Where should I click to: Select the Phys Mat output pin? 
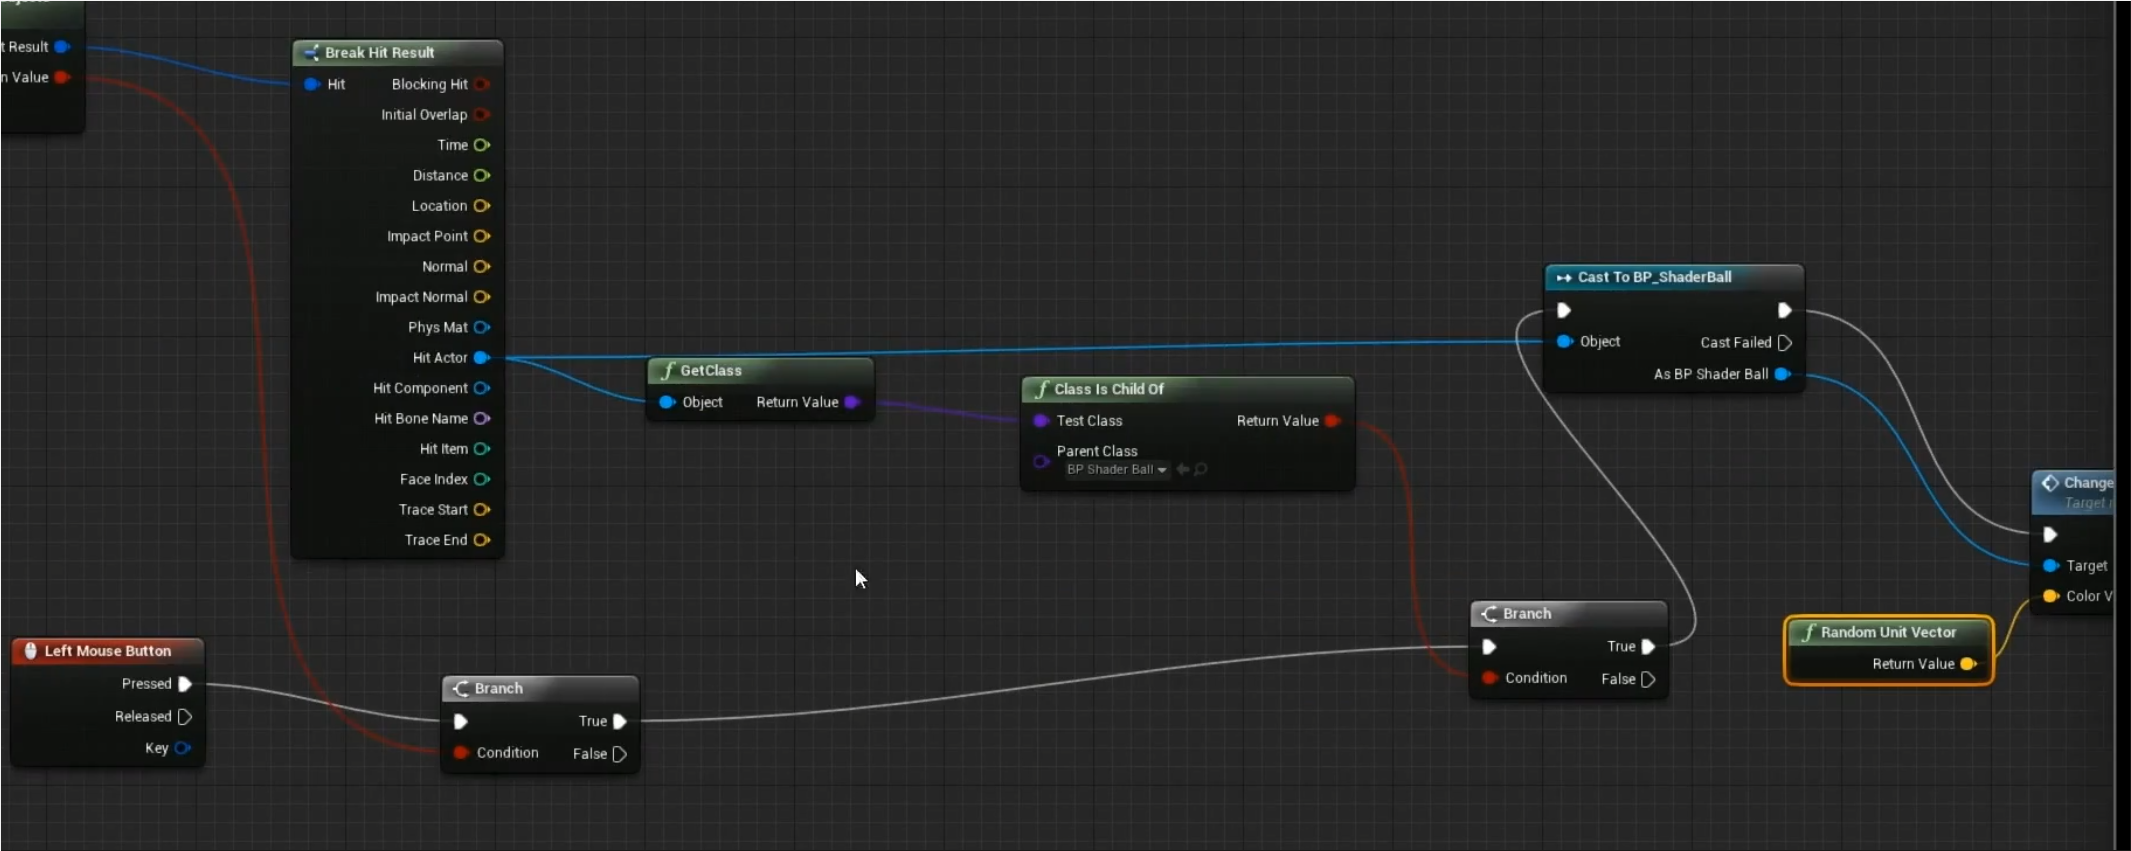click(x=482, y=327)
